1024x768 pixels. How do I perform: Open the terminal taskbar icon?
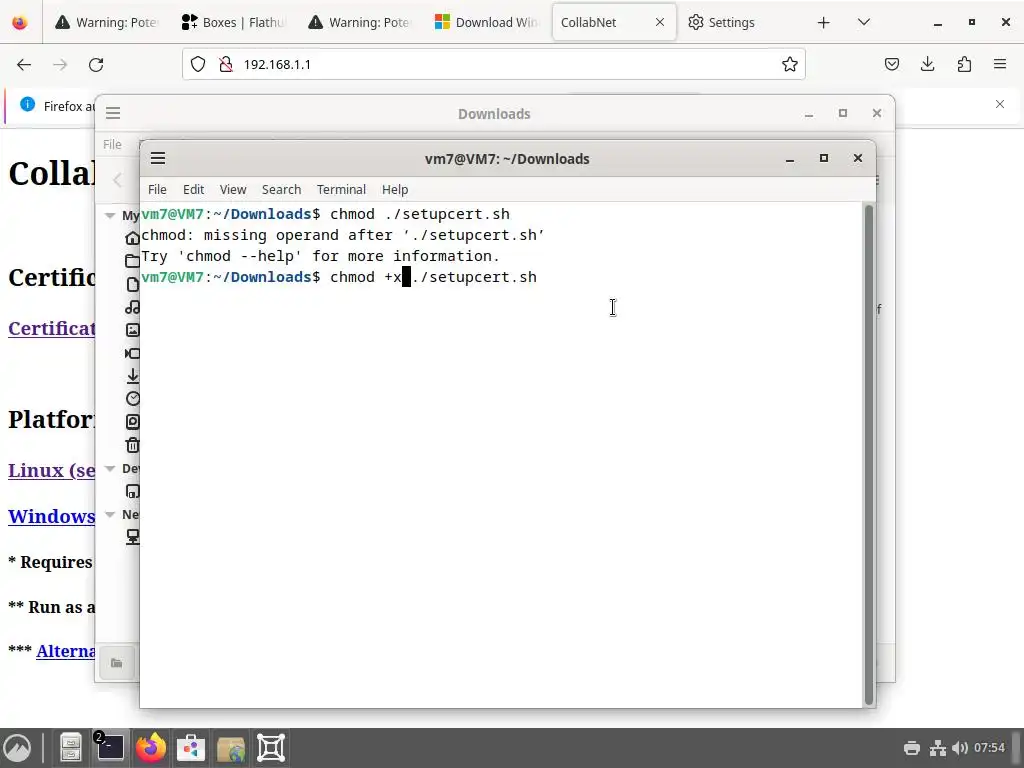109,747
